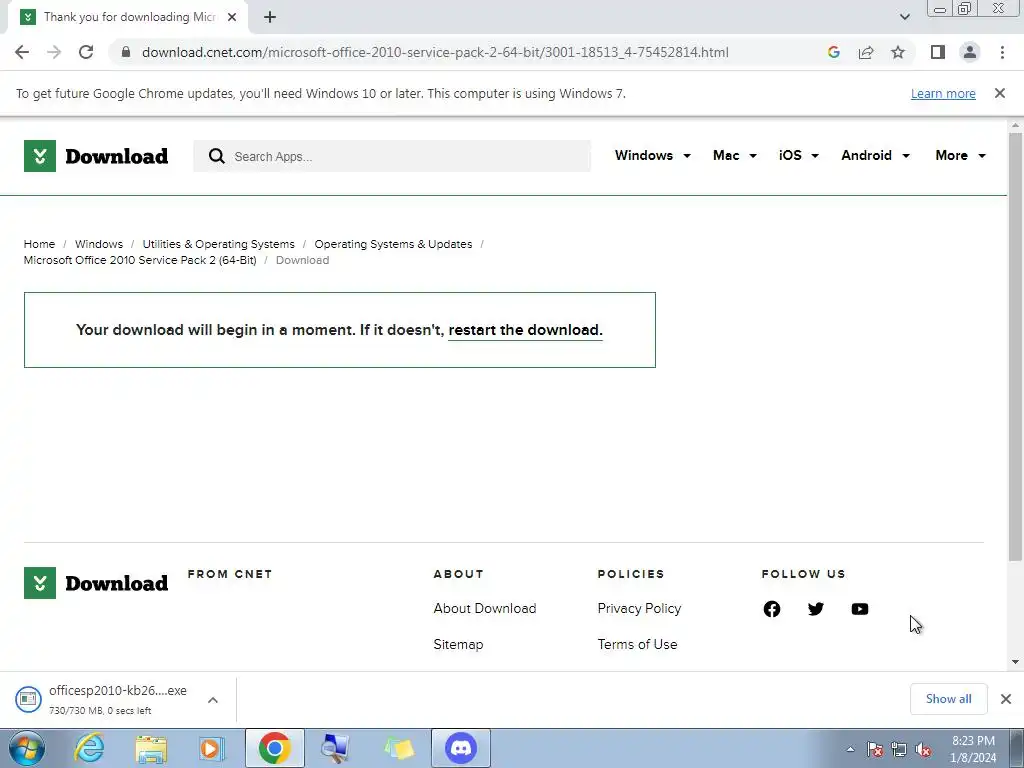Focus the Search Apps input field
Viewport: 1024px width, 768px height.
click(392, 156)
